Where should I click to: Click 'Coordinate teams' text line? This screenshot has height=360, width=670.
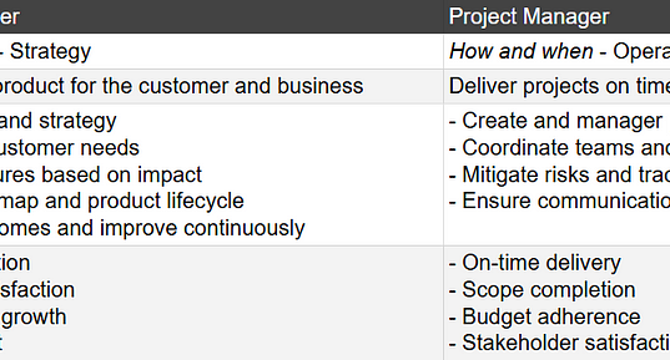coord(559,147)
